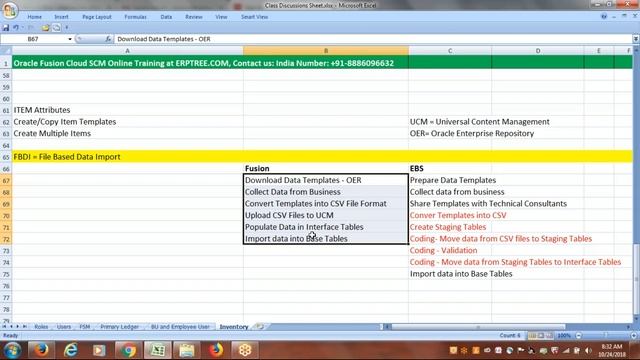Select column C header
This screenshot has height=360, width=640.
pos(450,51)
